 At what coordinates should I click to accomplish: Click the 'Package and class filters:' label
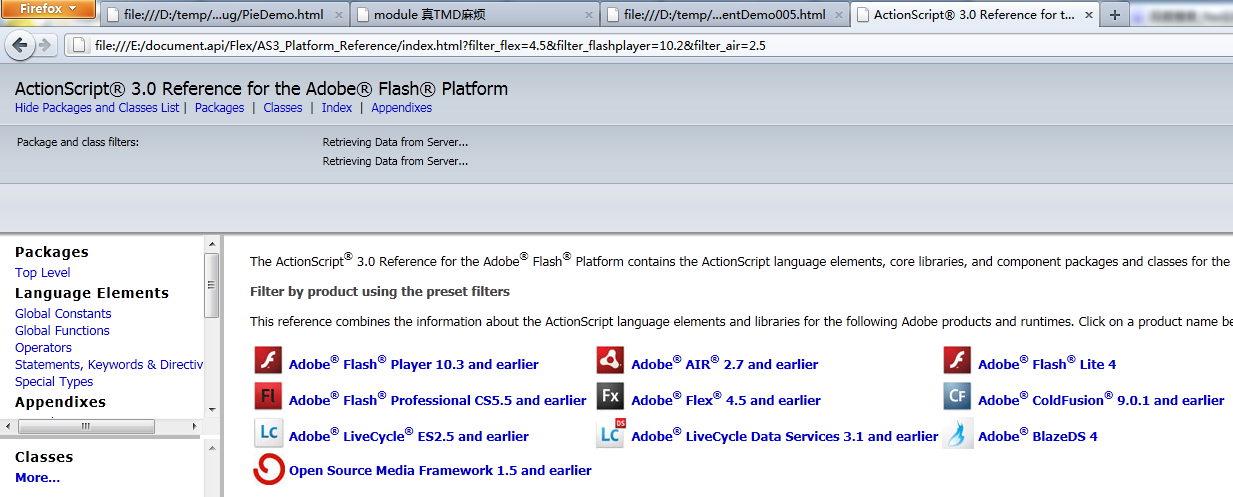click(x=78, y=142)
